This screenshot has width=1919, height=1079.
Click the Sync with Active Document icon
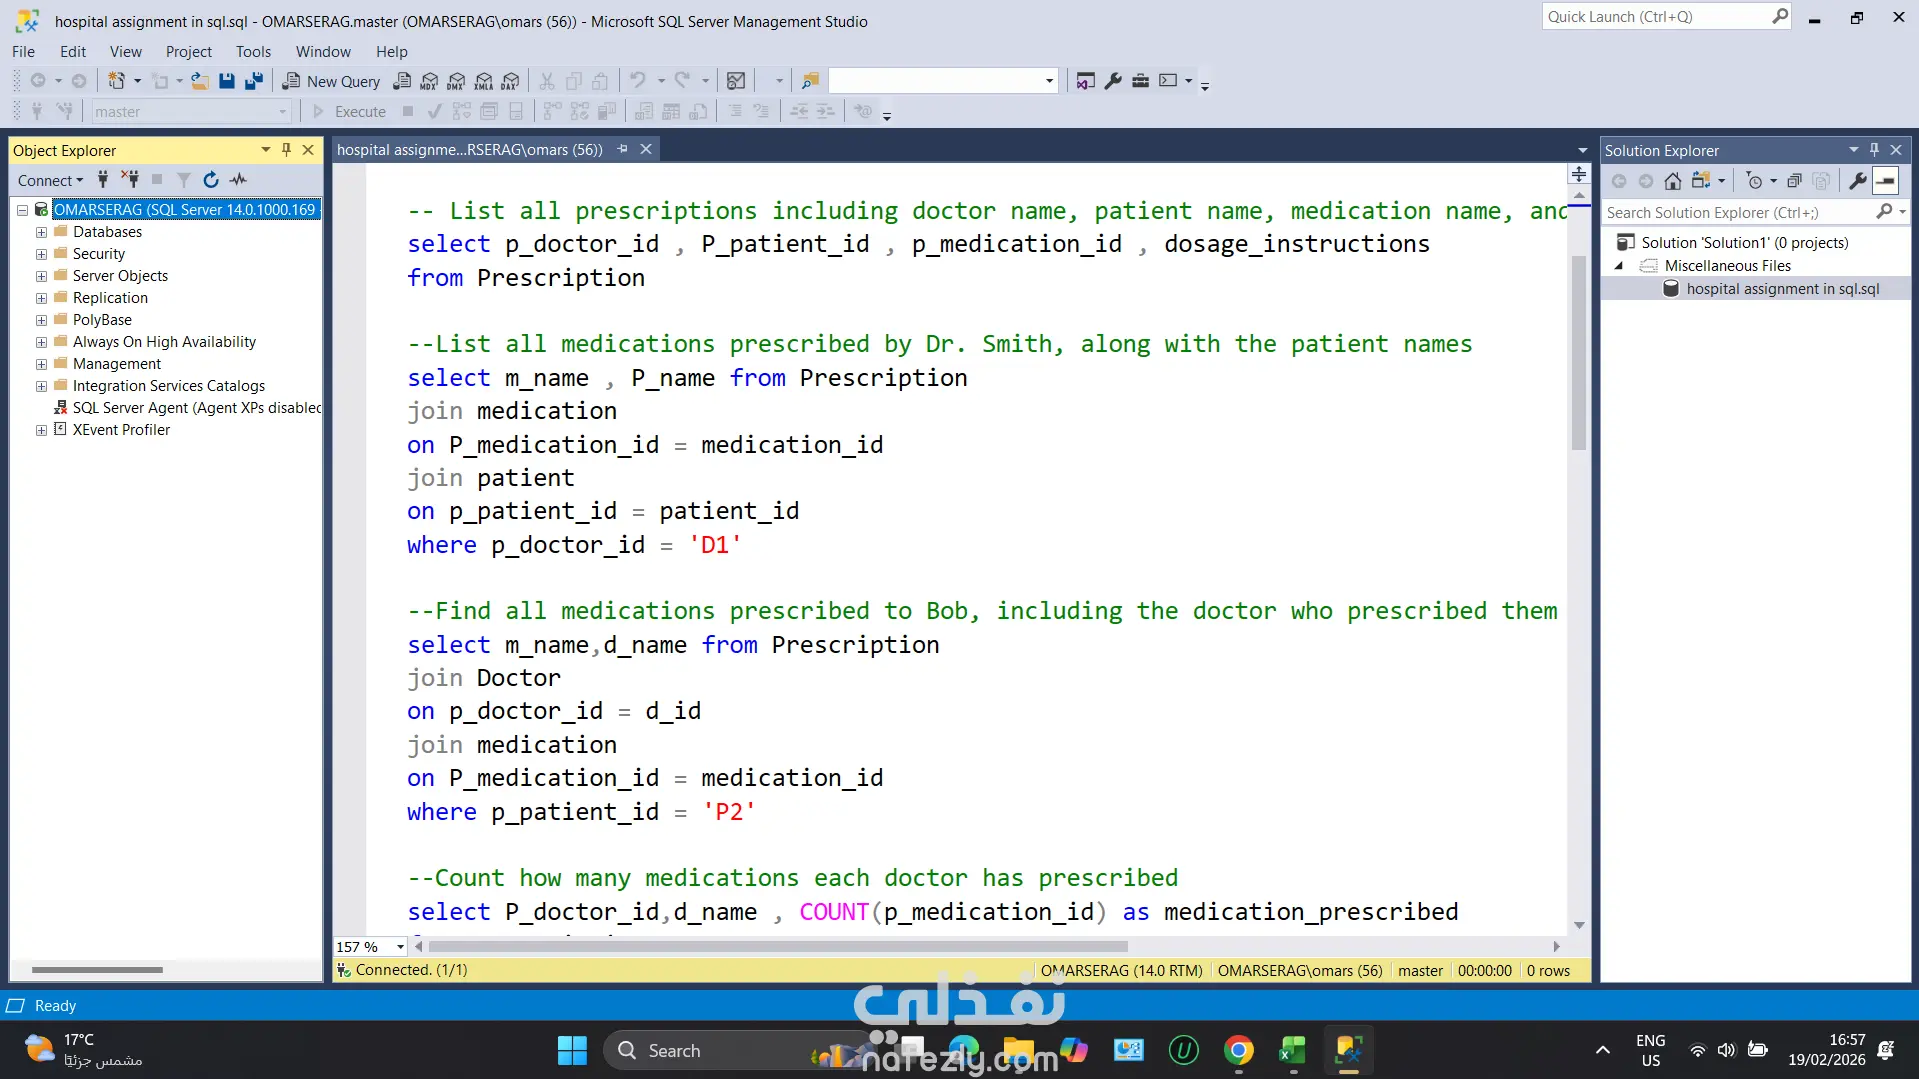point(1699,181)
